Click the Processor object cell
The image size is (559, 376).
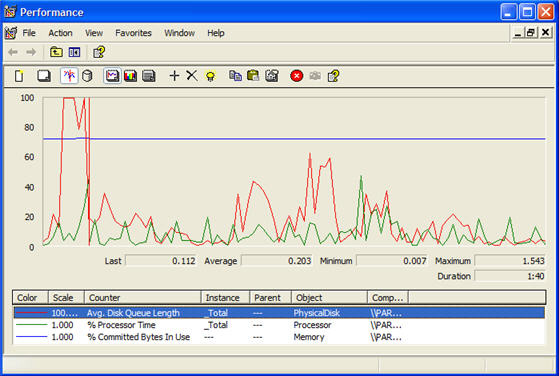tap(312, 325)
